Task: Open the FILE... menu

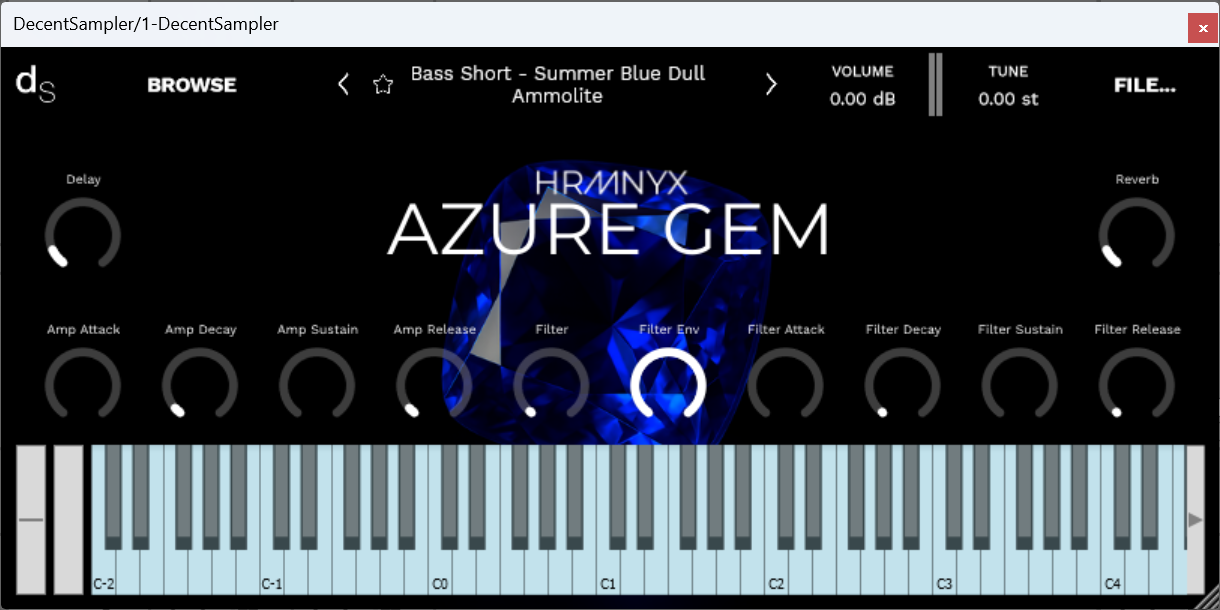Action: 1144,84
